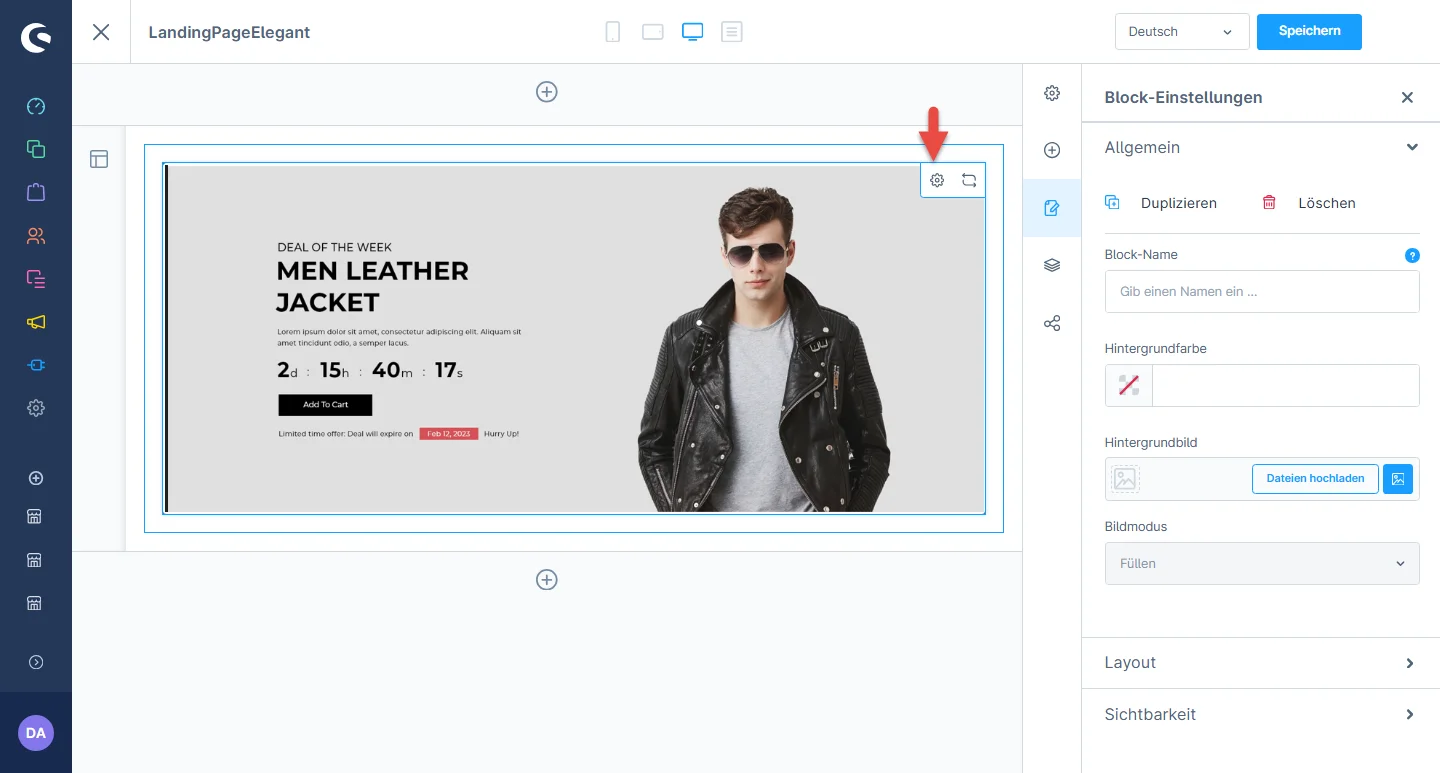Open the Deutsch language dropdown
The width and height of the screenshot is (1440, 773).
(1181, 32)
